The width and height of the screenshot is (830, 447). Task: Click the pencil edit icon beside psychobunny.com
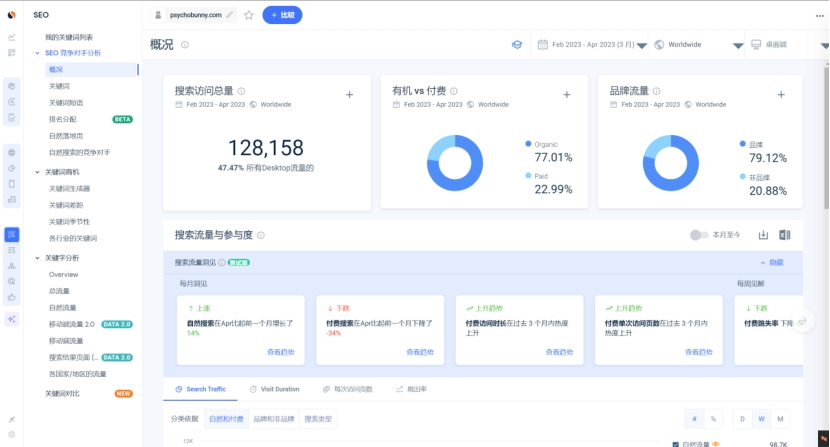click(x=231, y=15)
